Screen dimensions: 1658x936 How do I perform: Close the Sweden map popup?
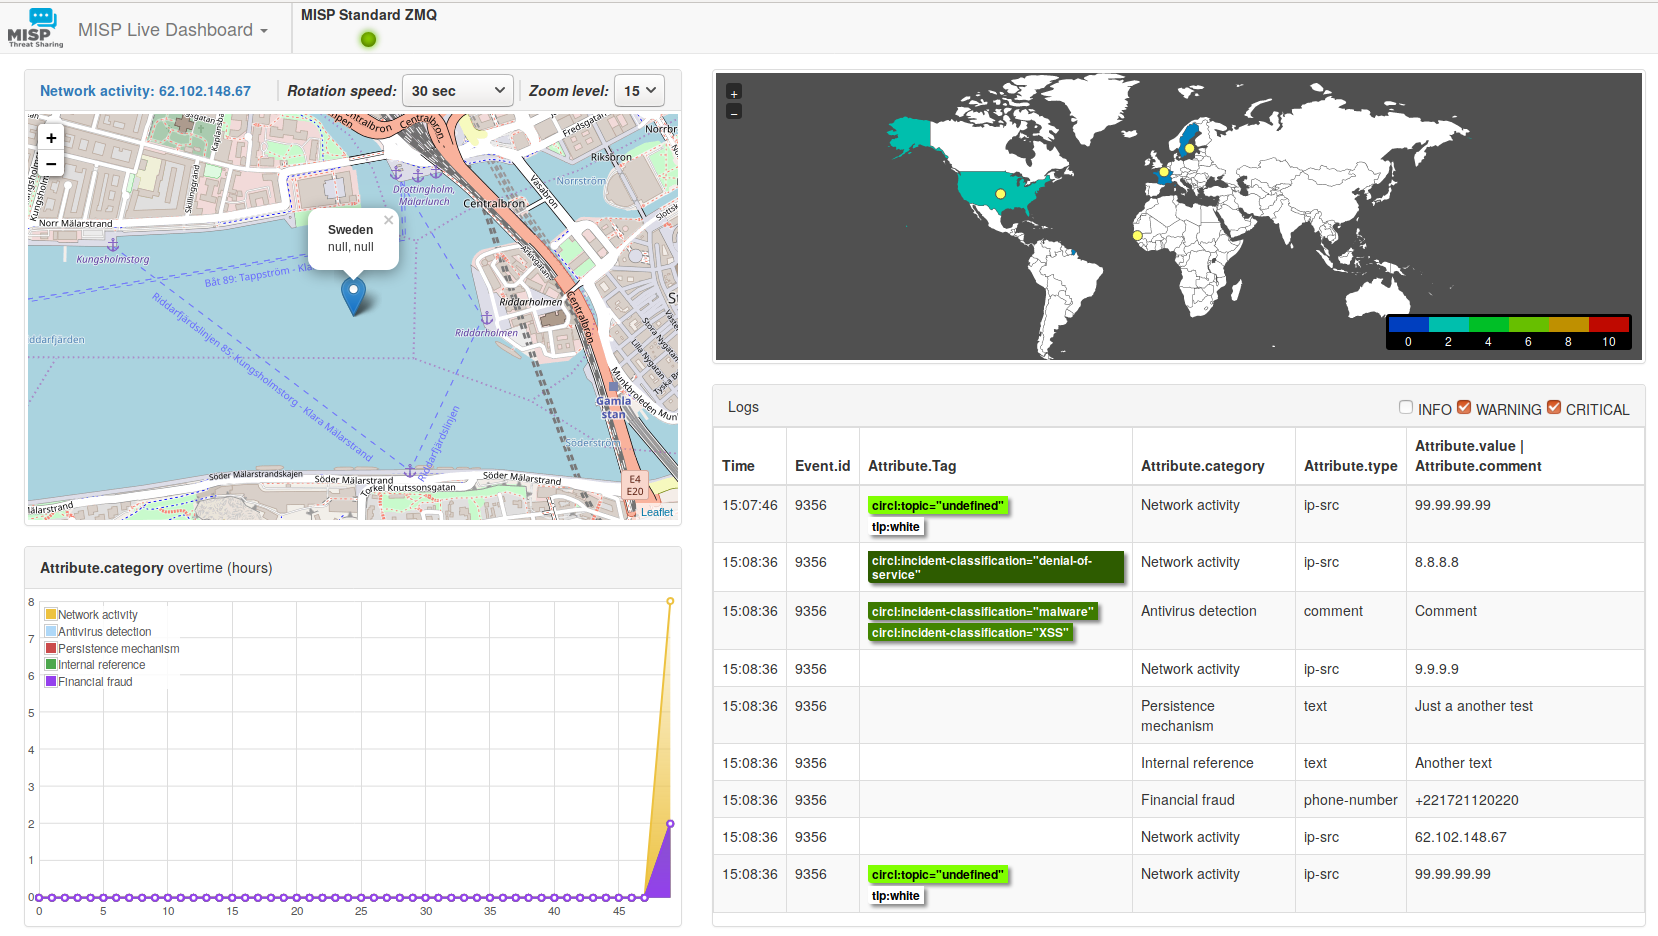(389, 220)
